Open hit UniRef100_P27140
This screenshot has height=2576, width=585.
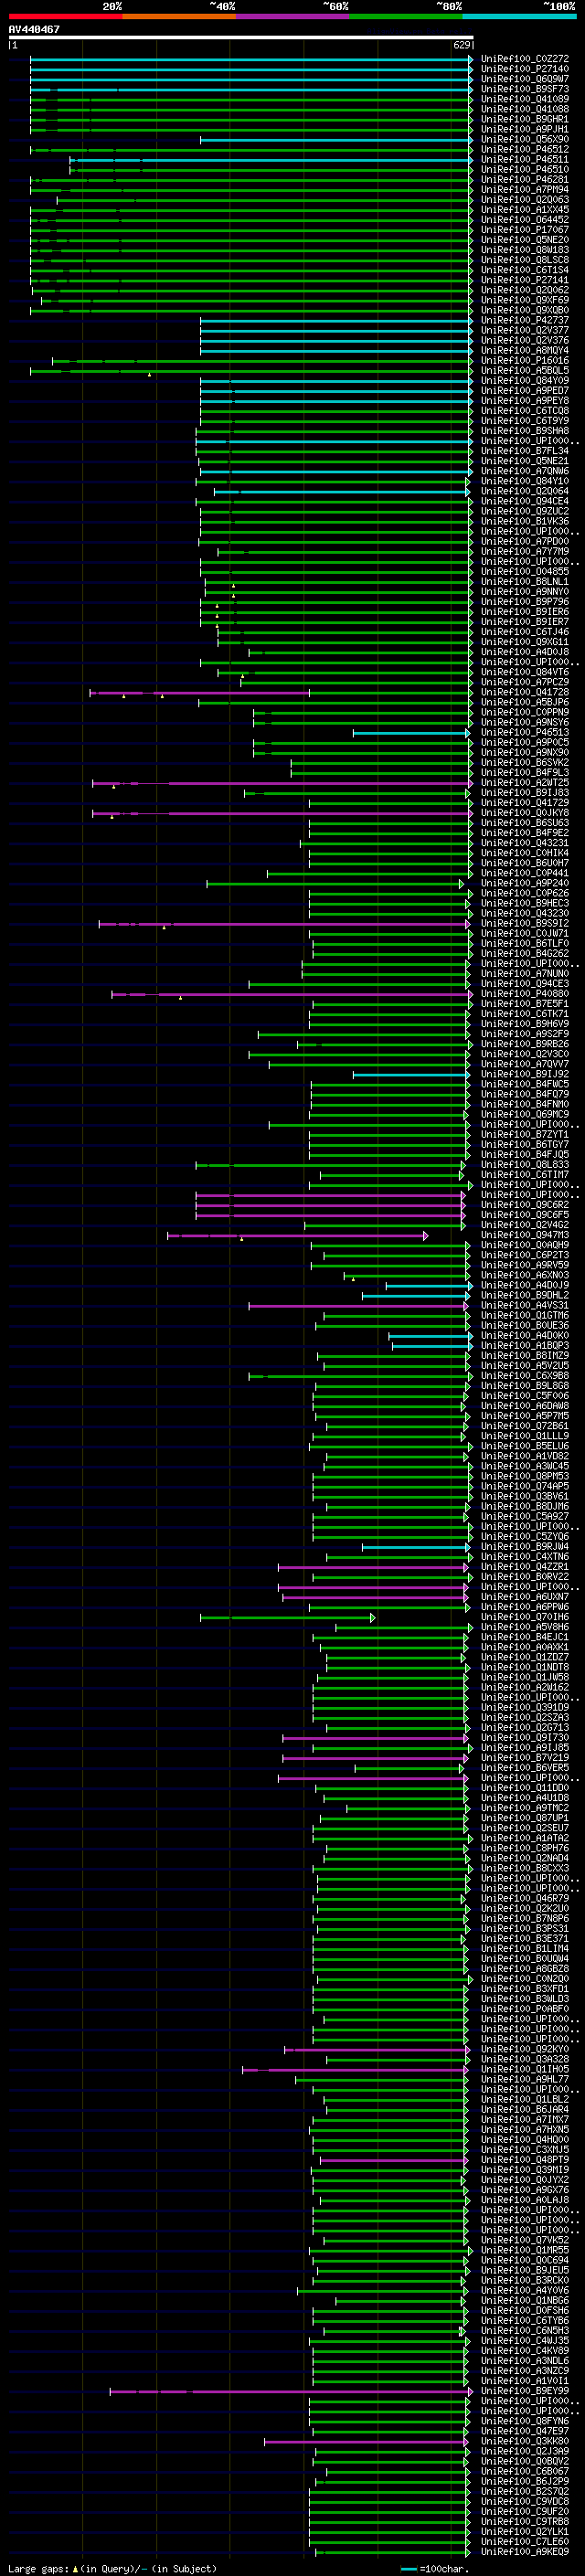[524, 69]
